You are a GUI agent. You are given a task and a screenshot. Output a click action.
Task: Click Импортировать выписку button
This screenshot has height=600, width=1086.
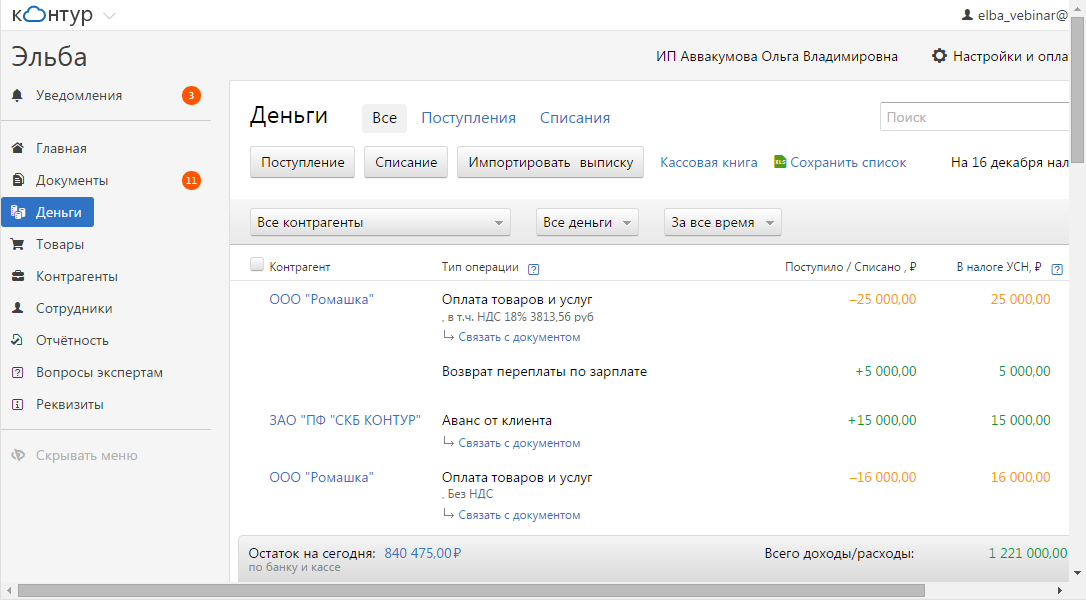tap(550, 162)
